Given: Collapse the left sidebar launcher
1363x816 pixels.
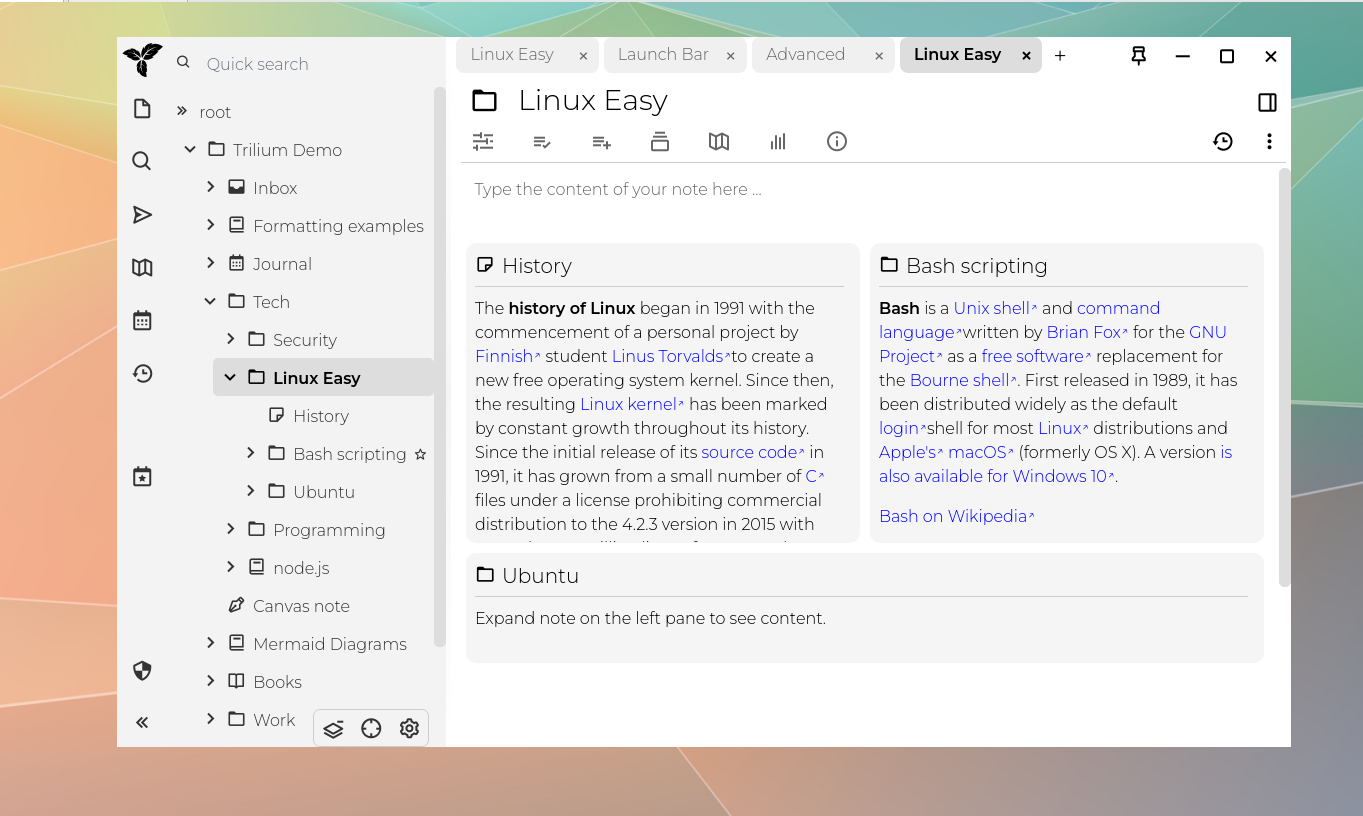Looking at the screenshot, I should point(142,722).
